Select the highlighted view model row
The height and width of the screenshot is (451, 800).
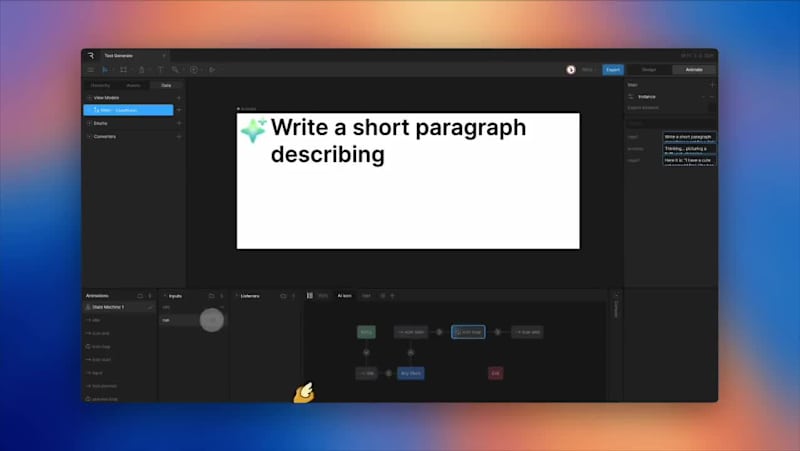[129, 110]
